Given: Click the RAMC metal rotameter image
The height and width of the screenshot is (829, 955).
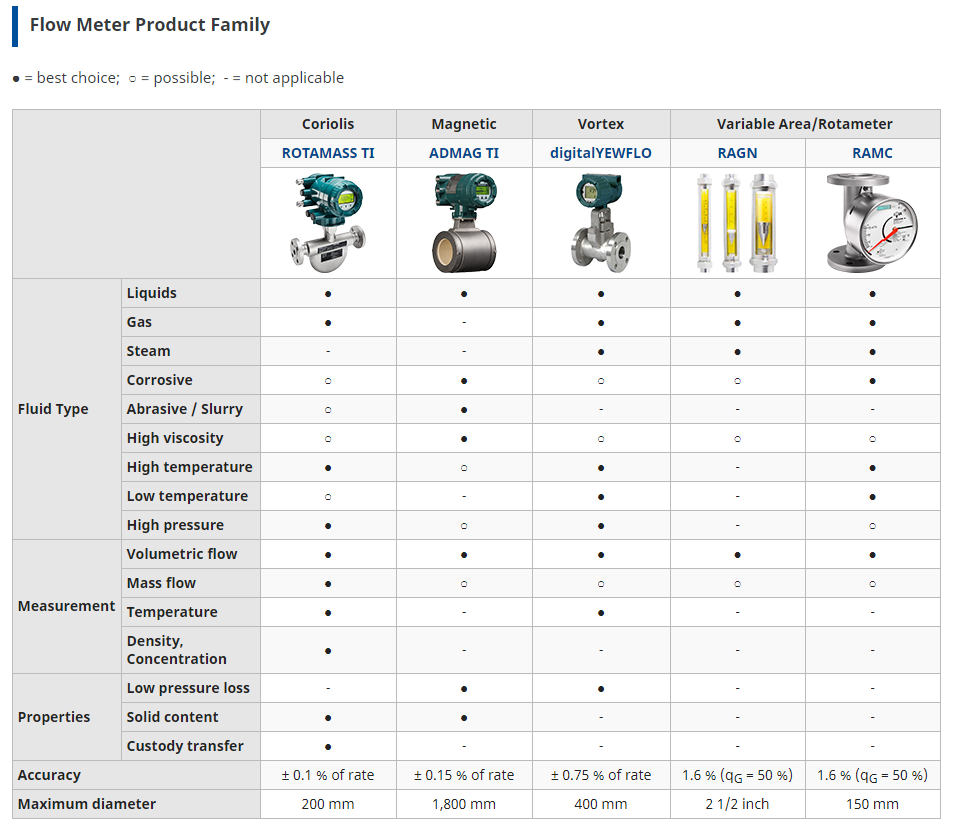Looking at the screenshot, I should click(872, 223).
